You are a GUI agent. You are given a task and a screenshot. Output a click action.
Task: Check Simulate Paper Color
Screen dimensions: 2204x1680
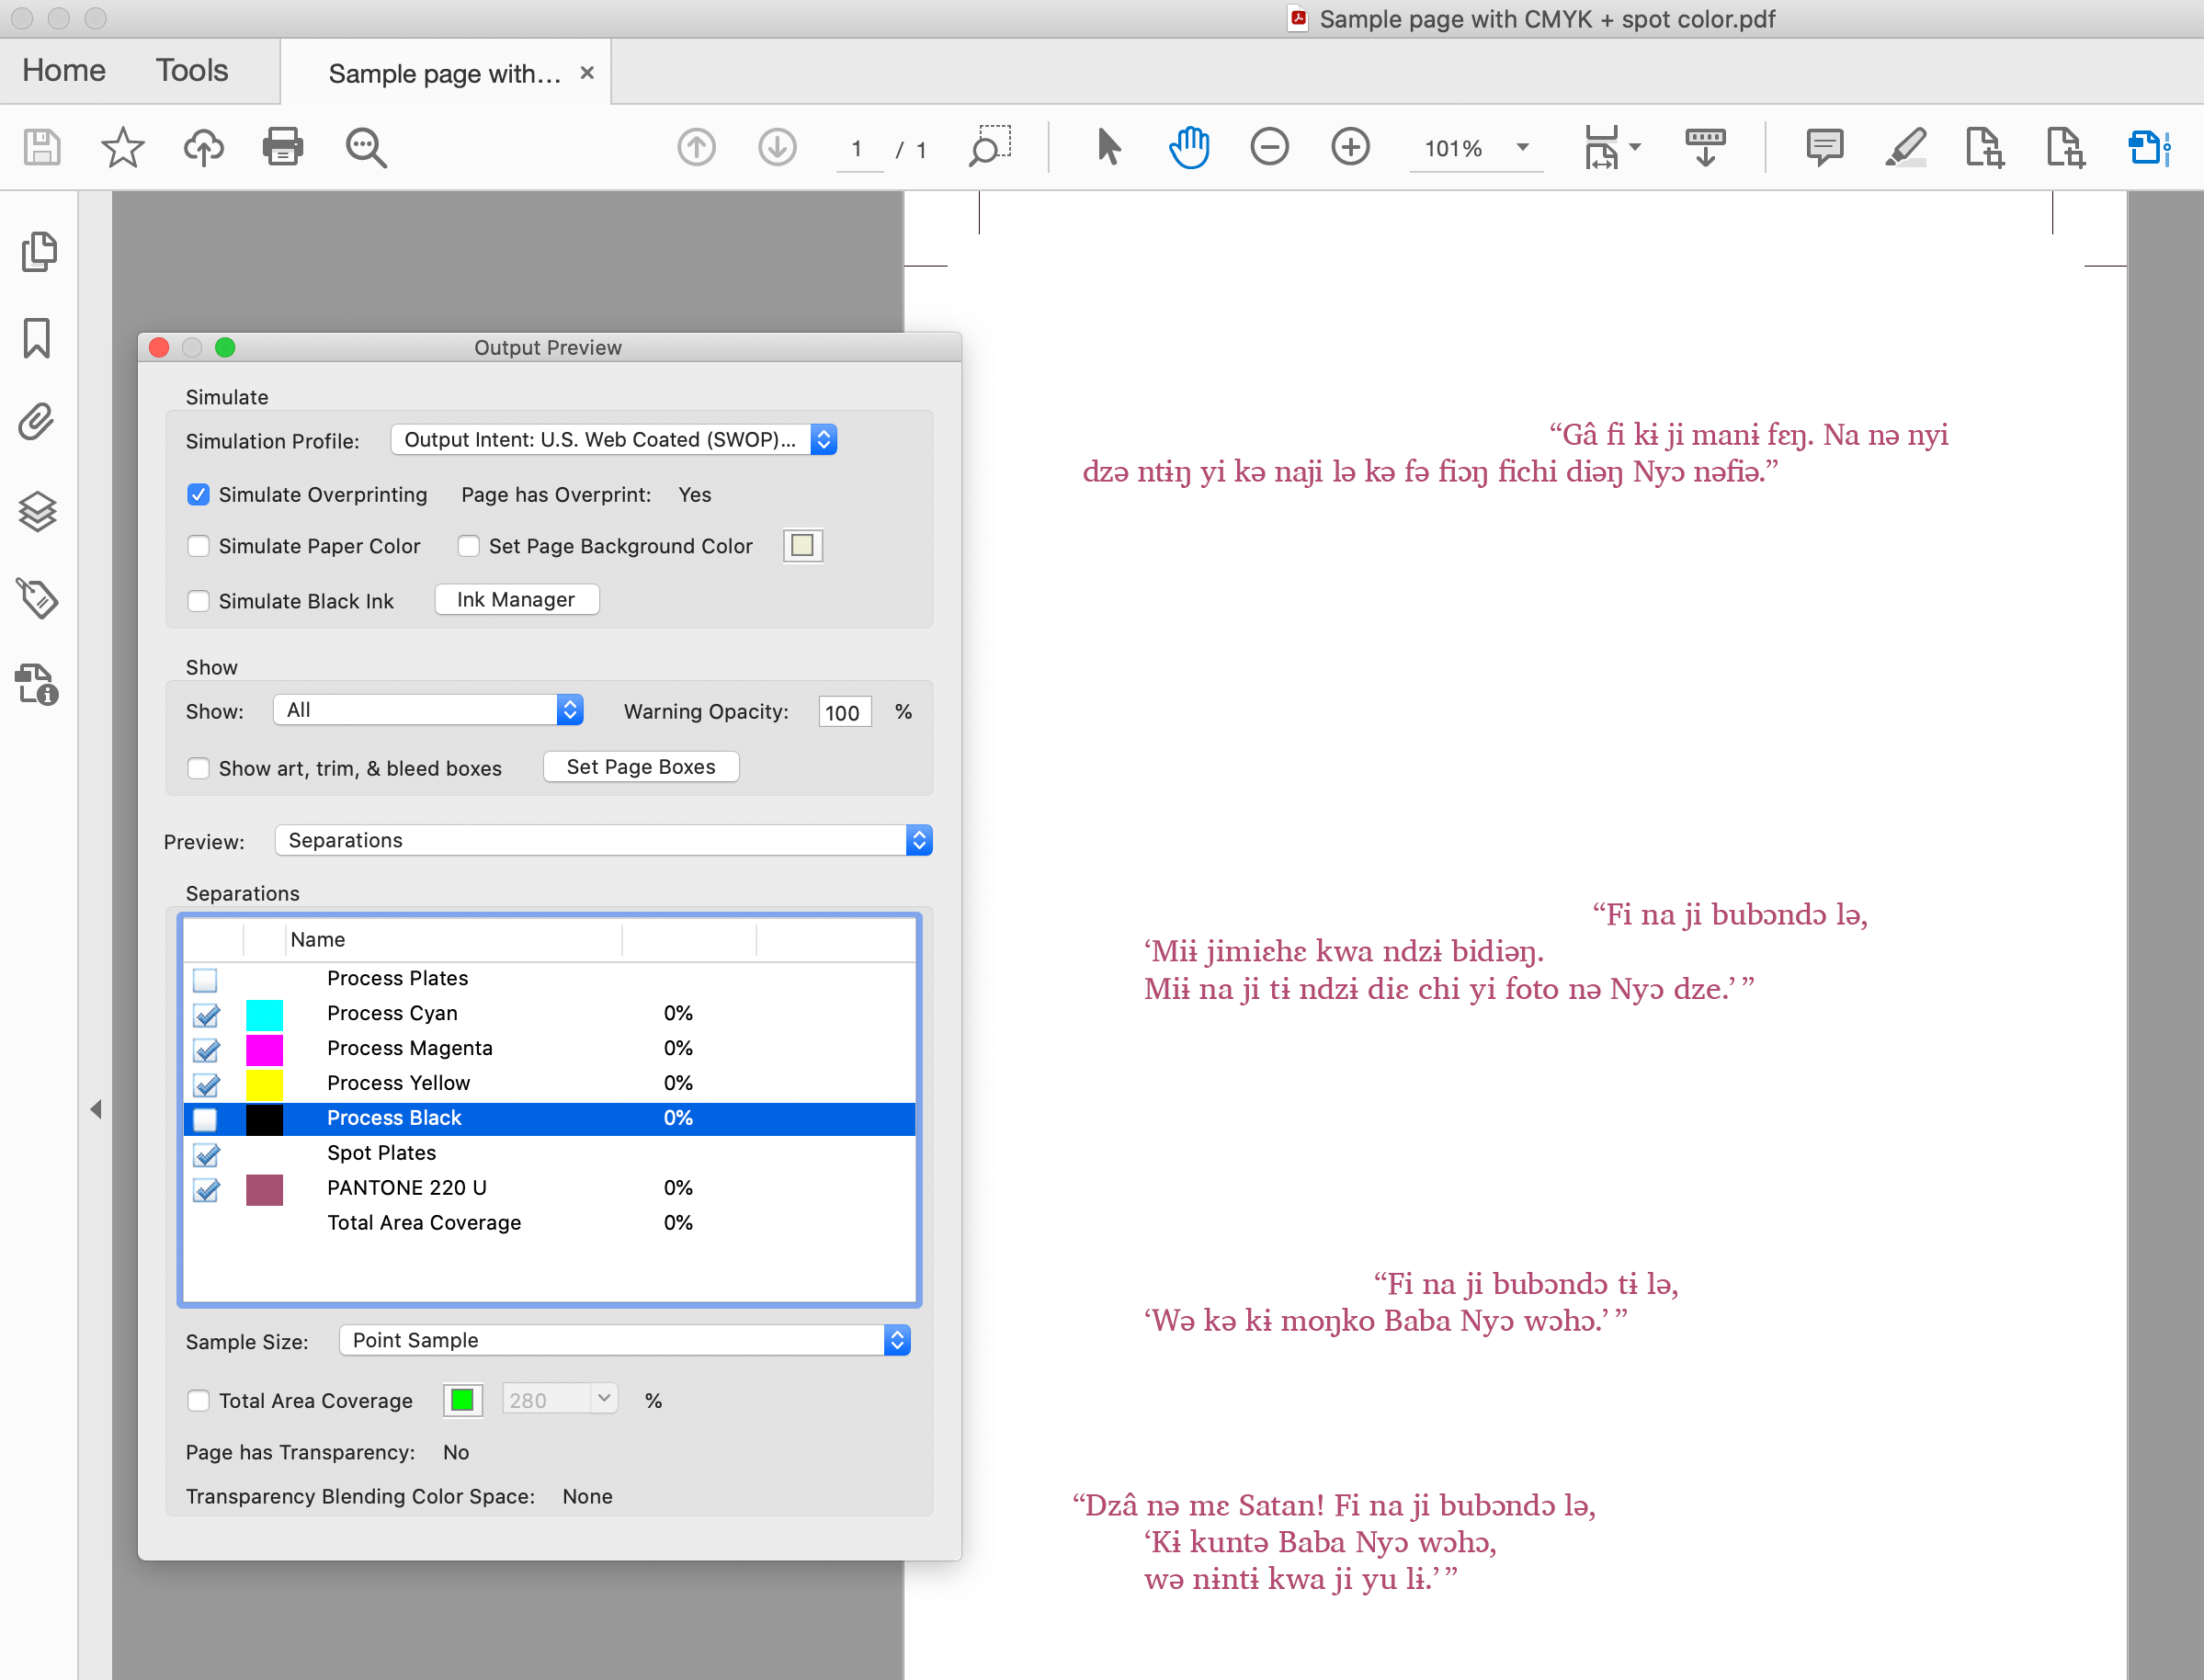(199, 546)
